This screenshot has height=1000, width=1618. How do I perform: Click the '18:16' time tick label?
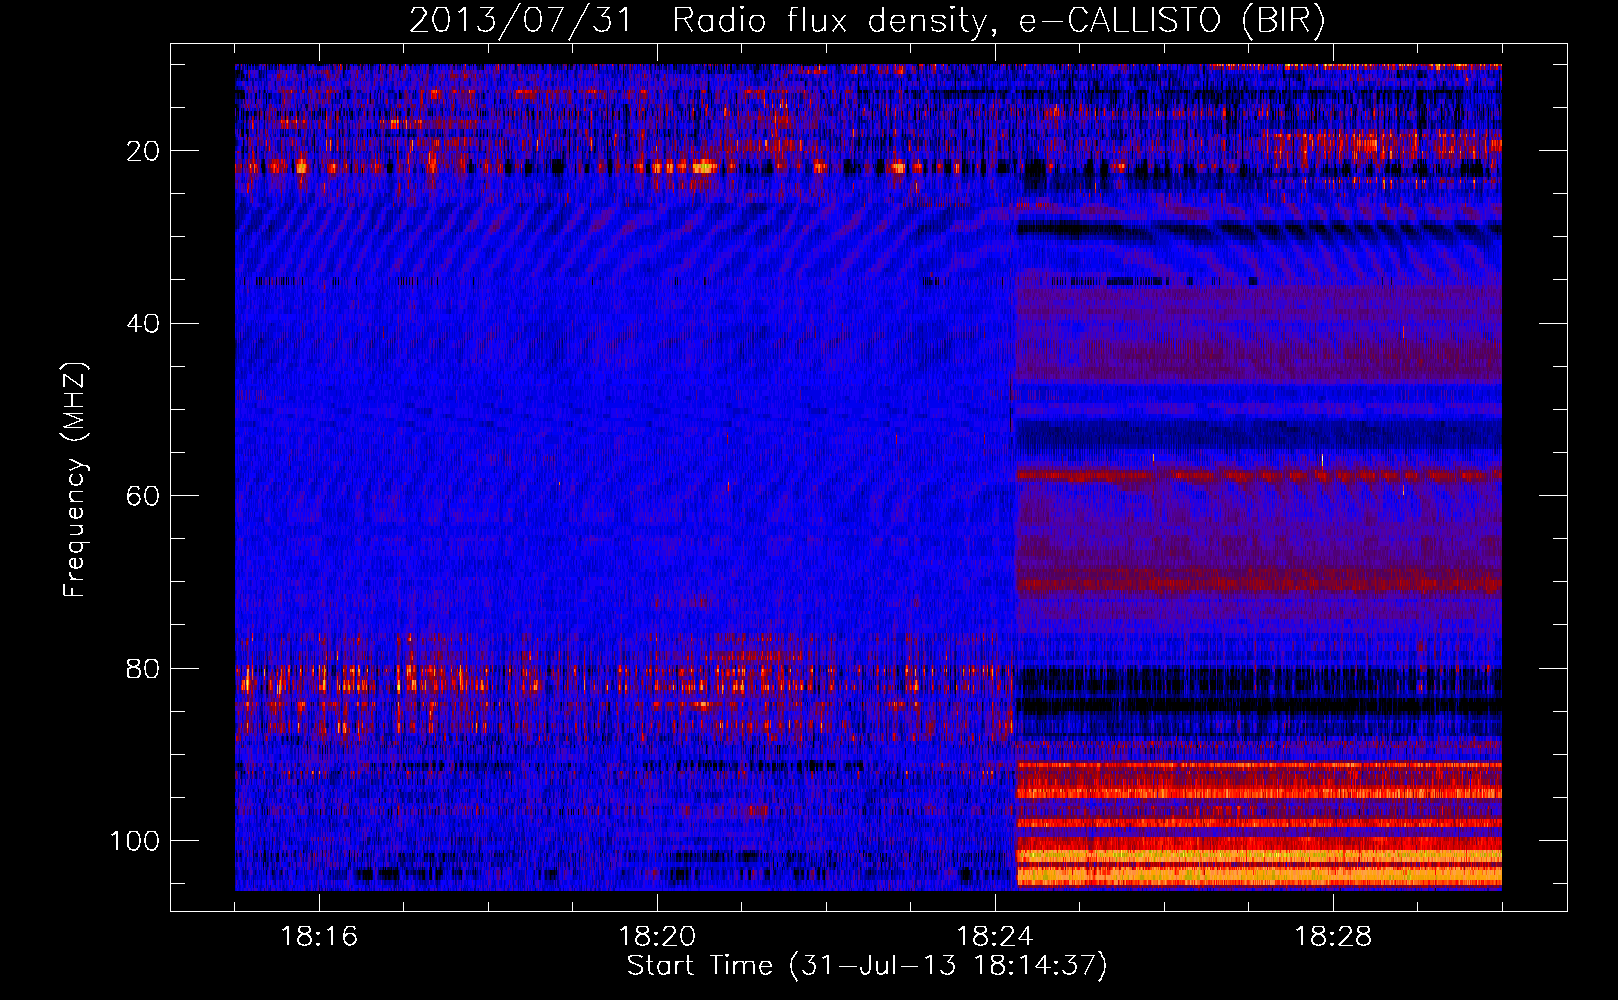tap(319, 937)
